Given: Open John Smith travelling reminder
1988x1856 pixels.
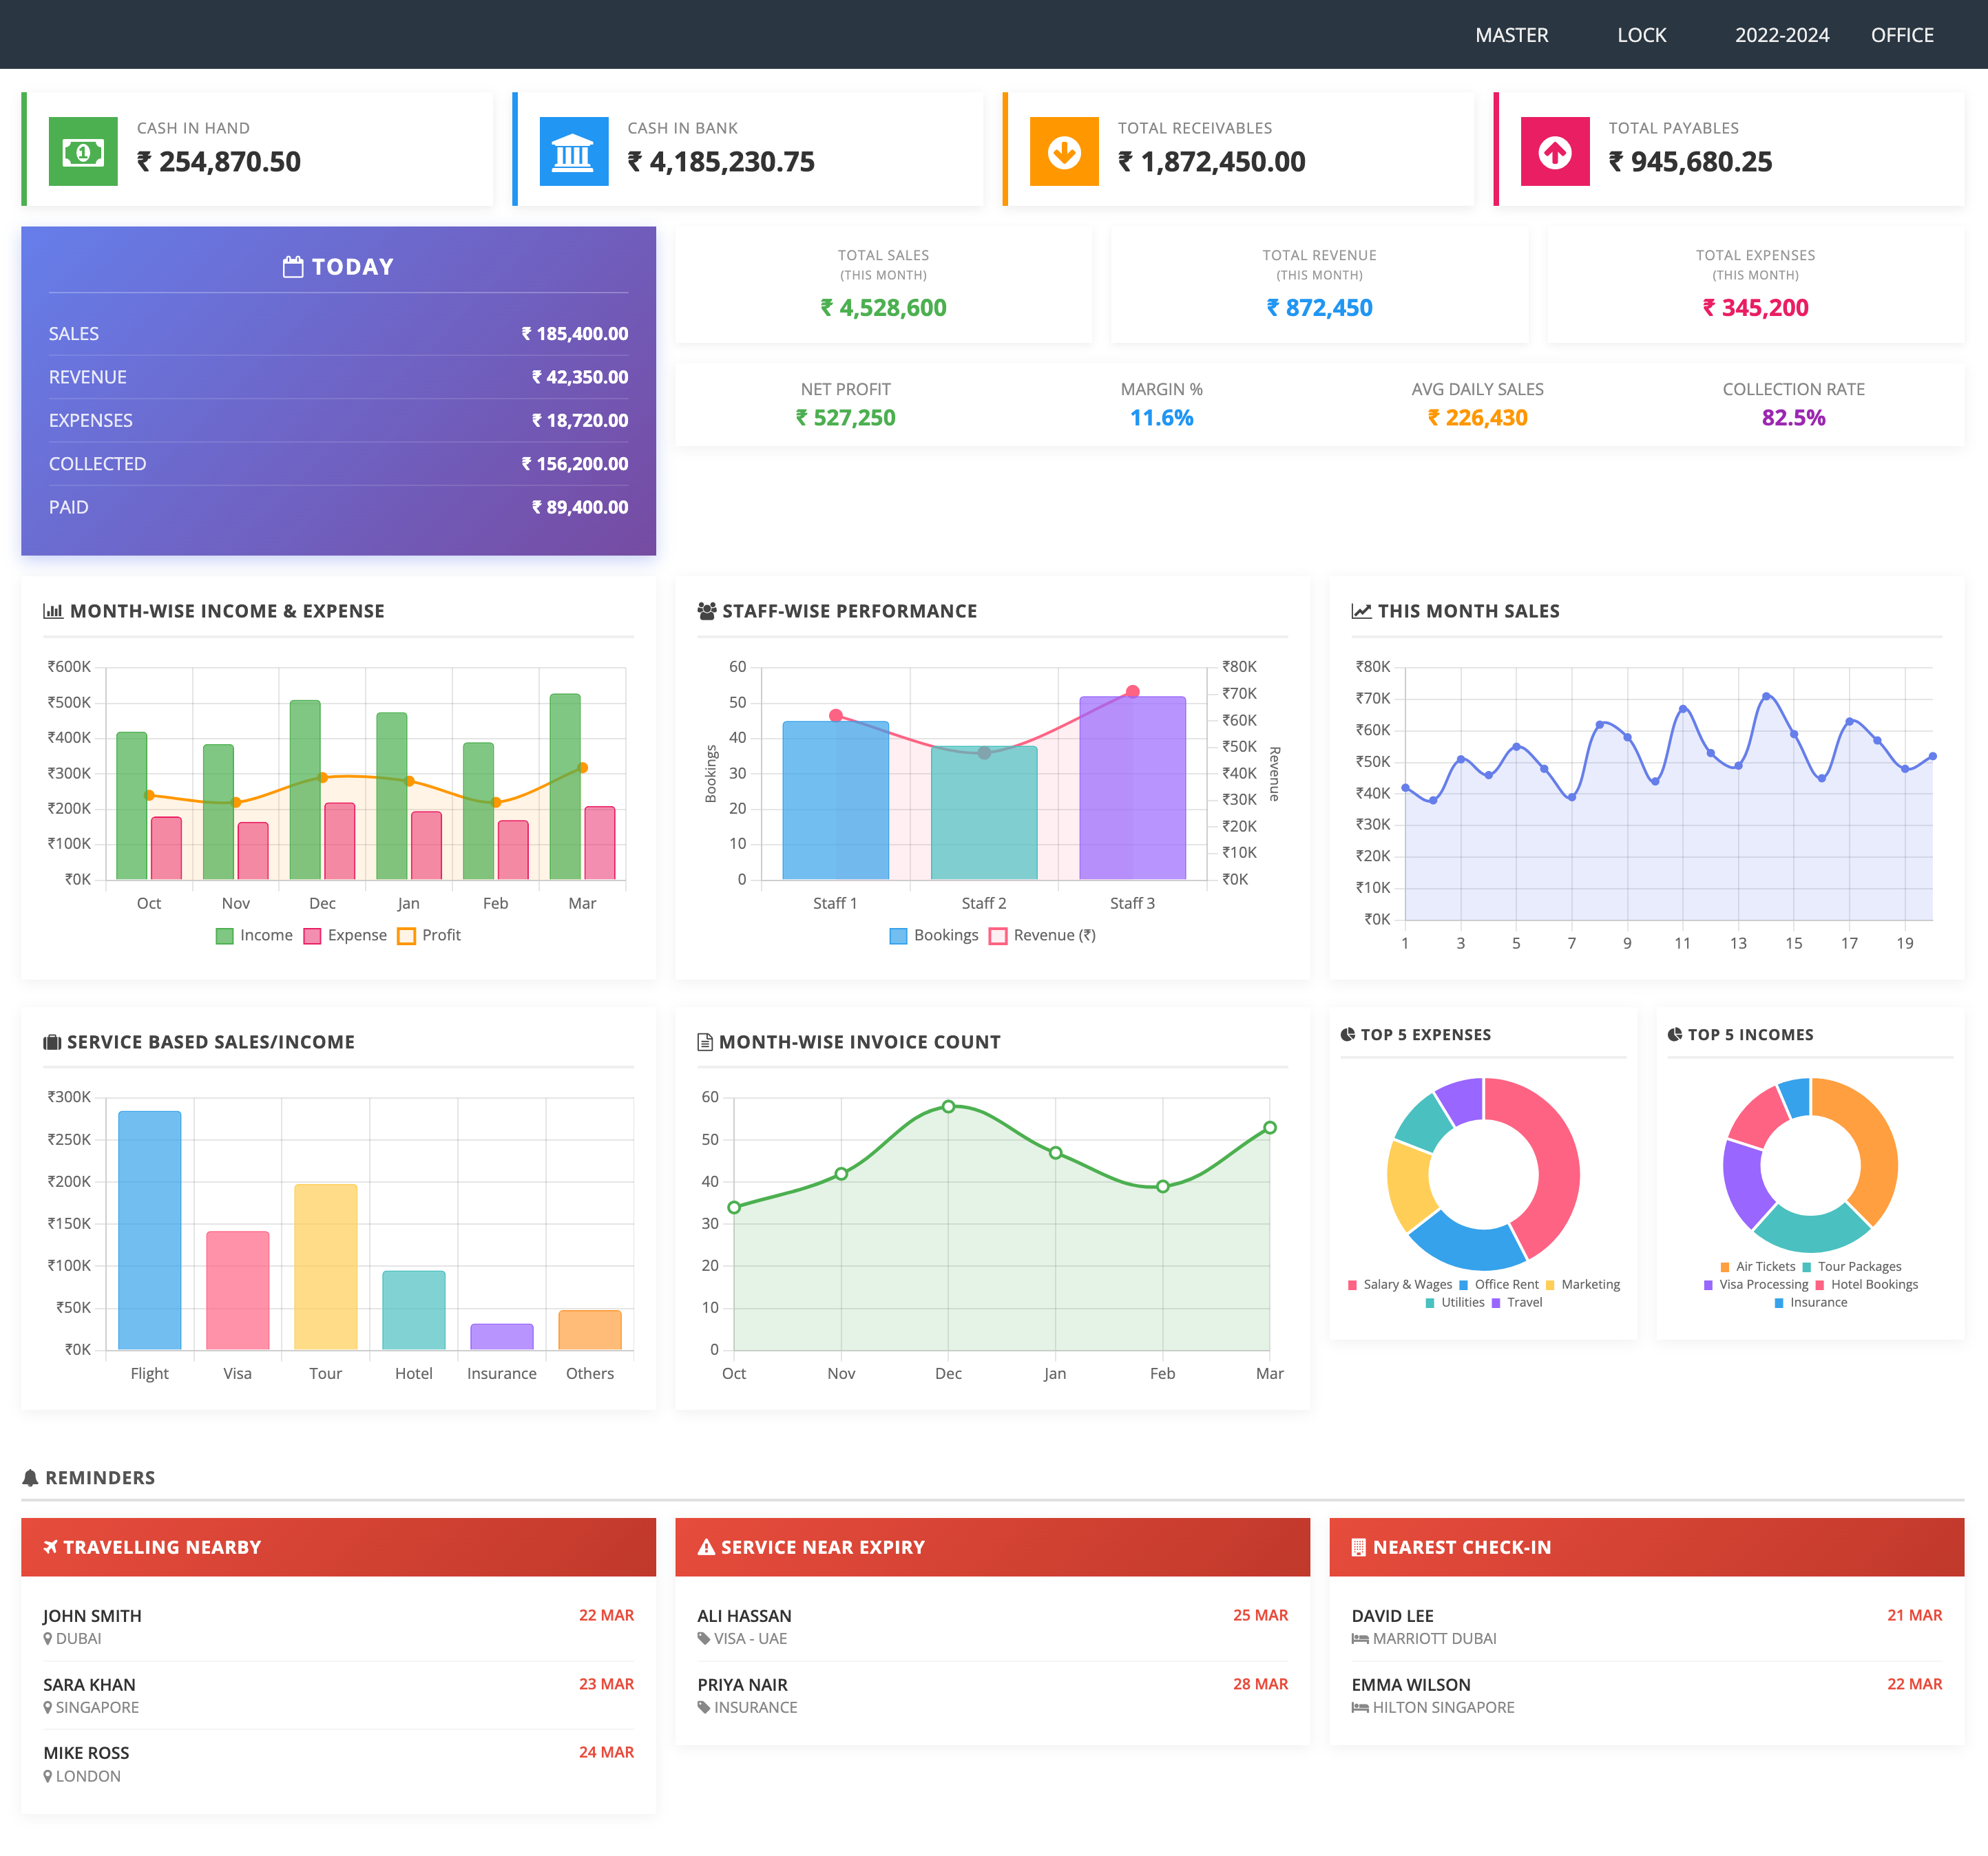Looking at the screenshot, I should 338,1627.
